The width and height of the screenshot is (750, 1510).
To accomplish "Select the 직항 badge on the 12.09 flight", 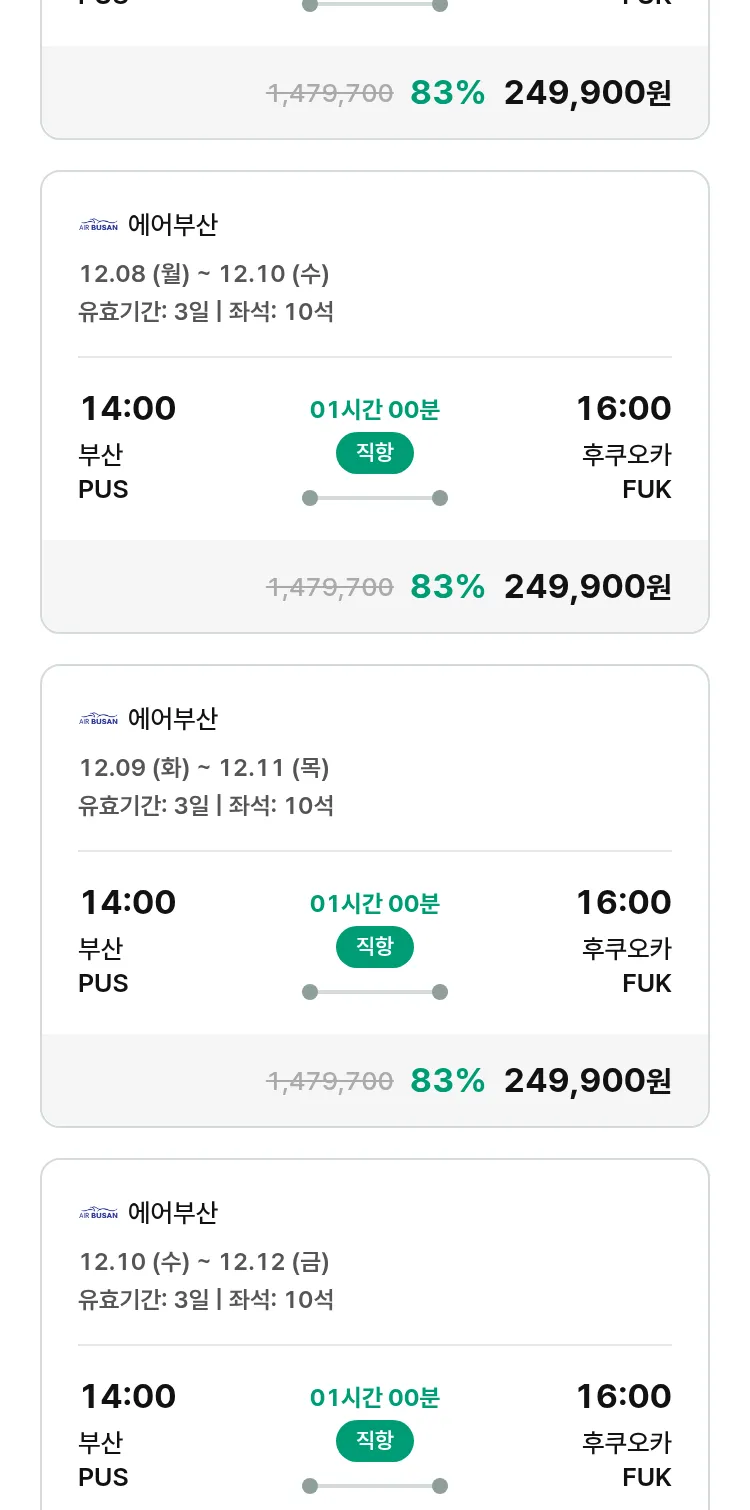I will click(x=374, y=947).
